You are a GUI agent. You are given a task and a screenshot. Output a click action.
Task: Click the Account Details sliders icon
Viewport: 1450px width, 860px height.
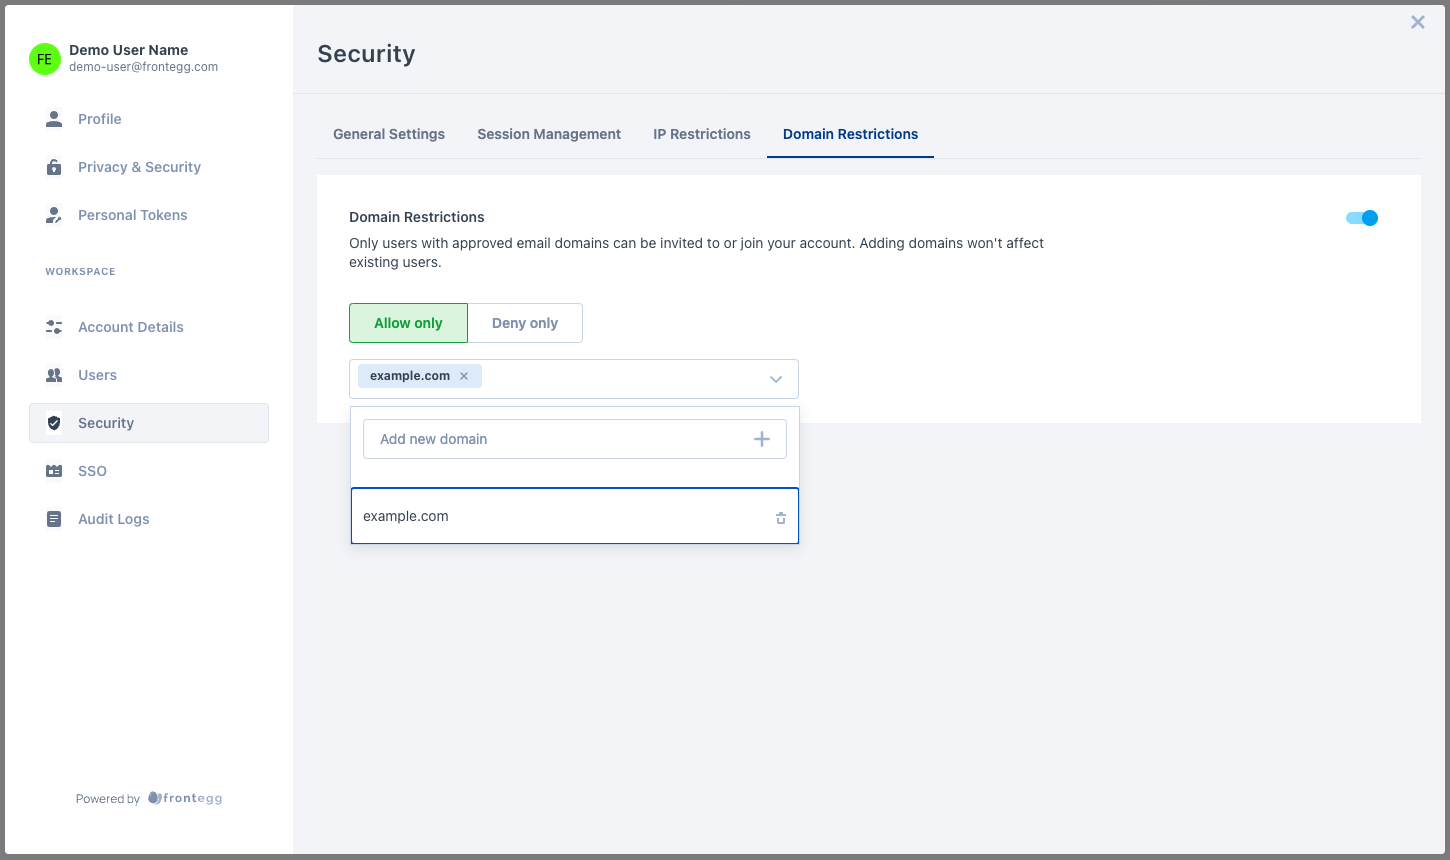54,327
